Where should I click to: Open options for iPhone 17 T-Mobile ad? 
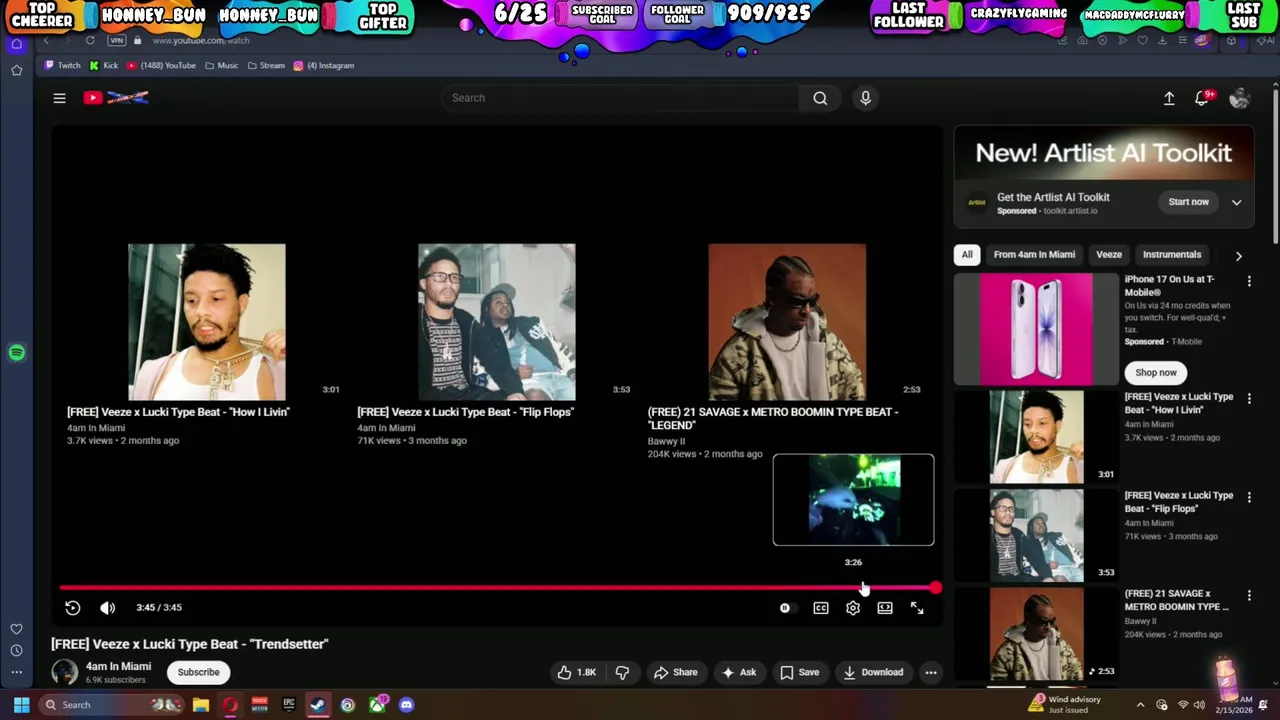click(1249, 281)
